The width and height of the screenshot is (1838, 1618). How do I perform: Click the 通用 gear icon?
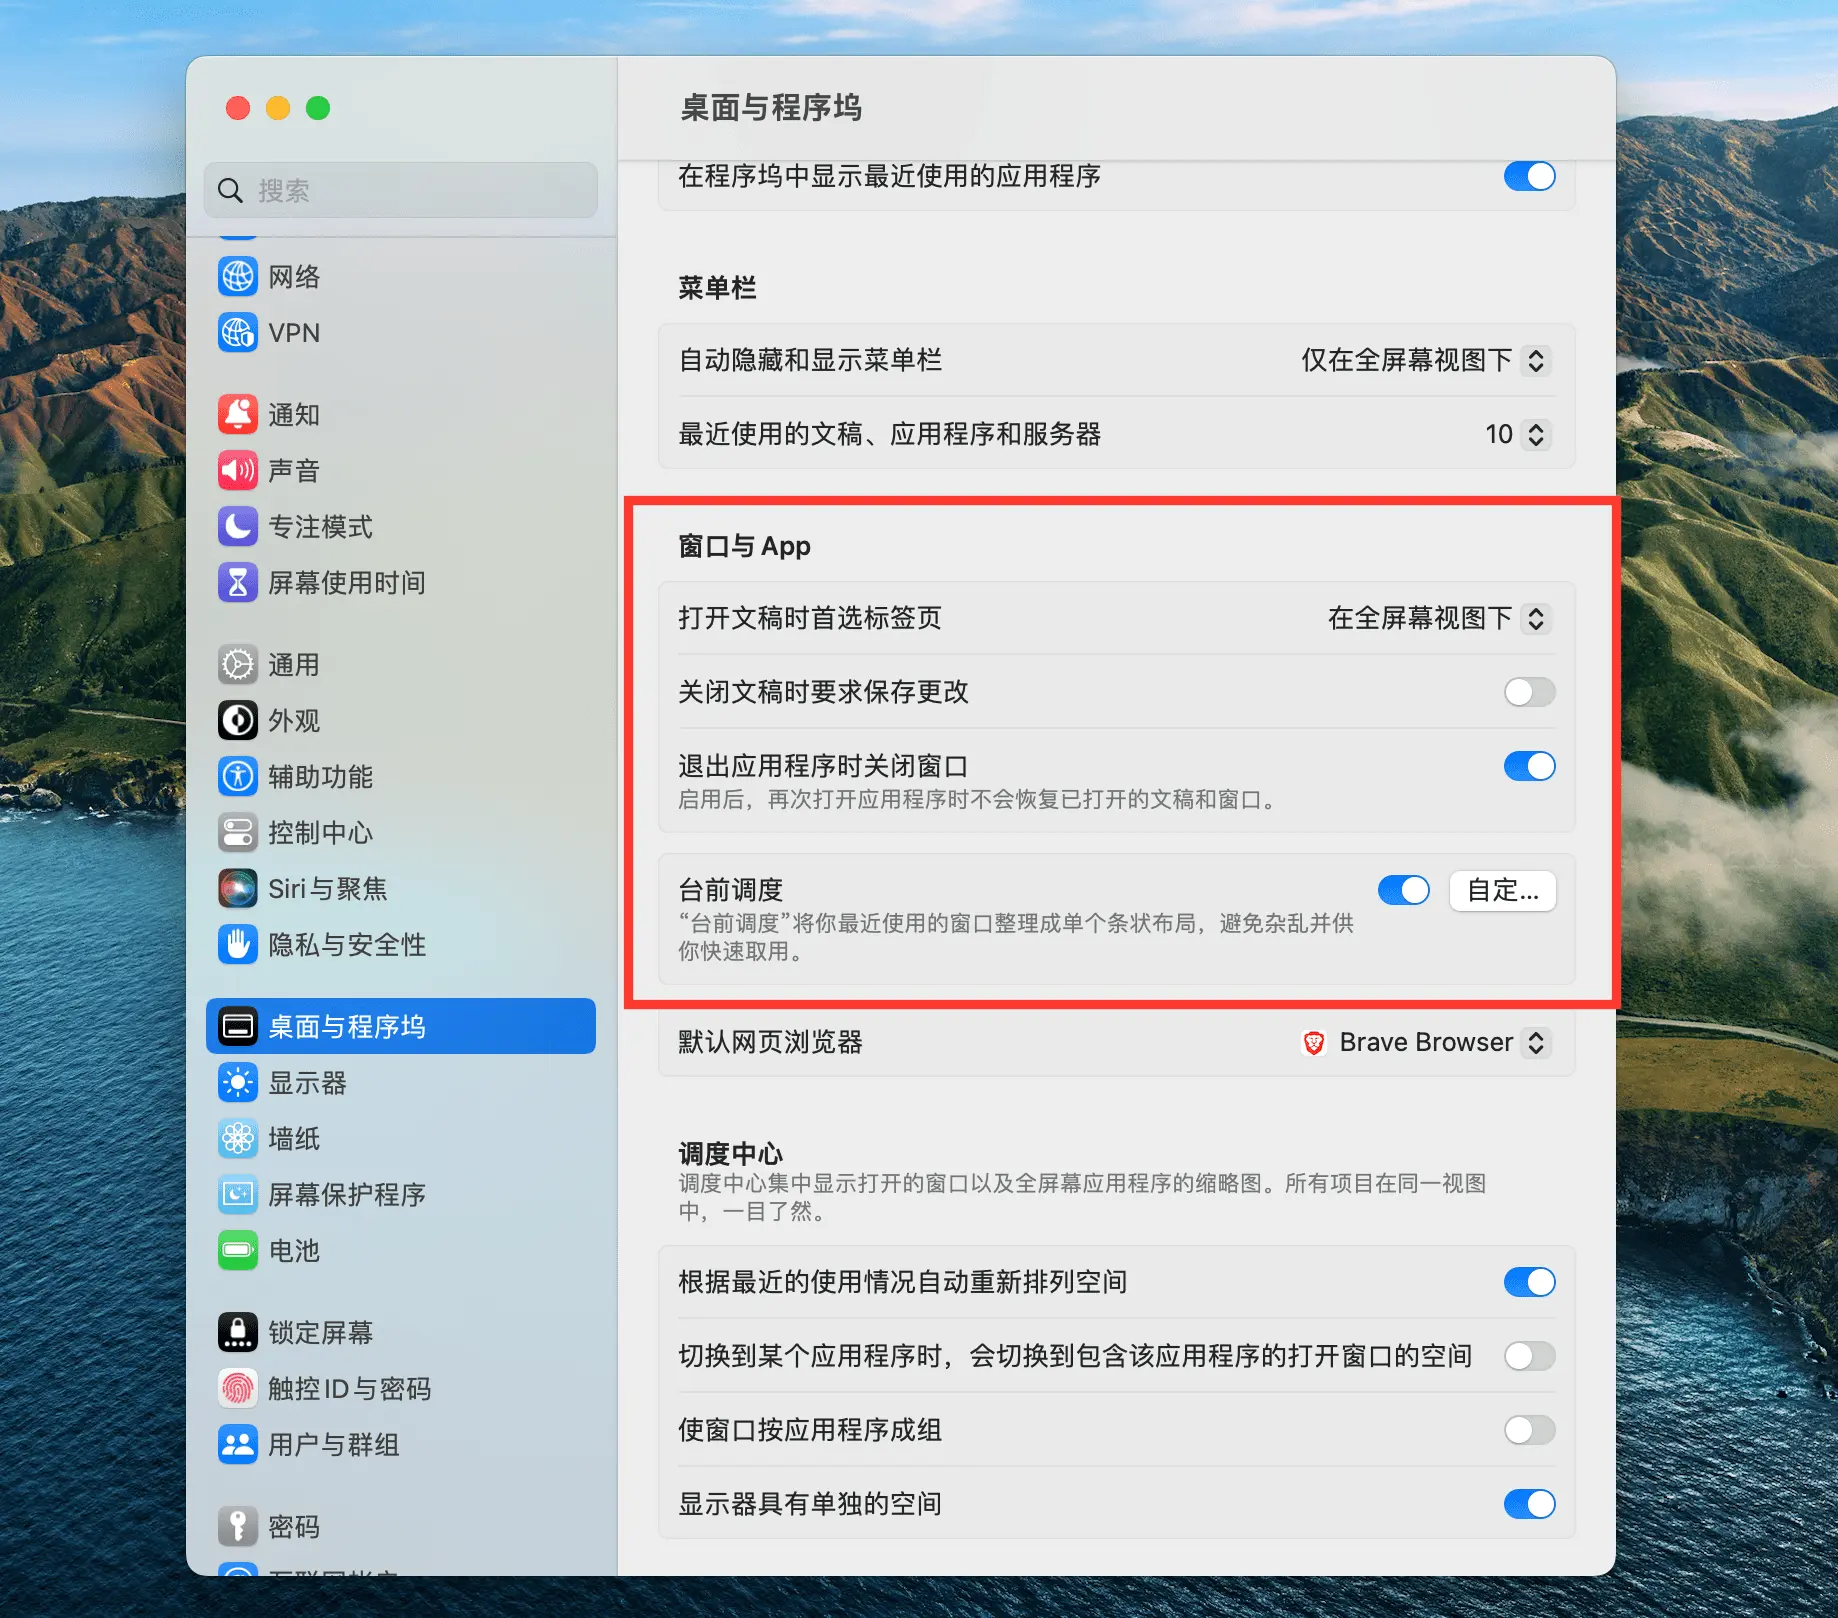[238, 664]
